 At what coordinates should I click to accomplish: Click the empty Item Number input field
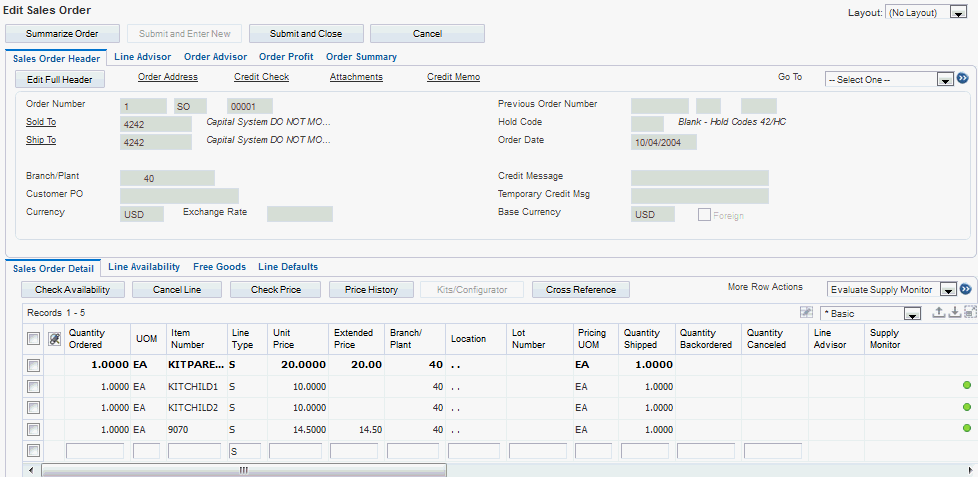pos(194,451)
